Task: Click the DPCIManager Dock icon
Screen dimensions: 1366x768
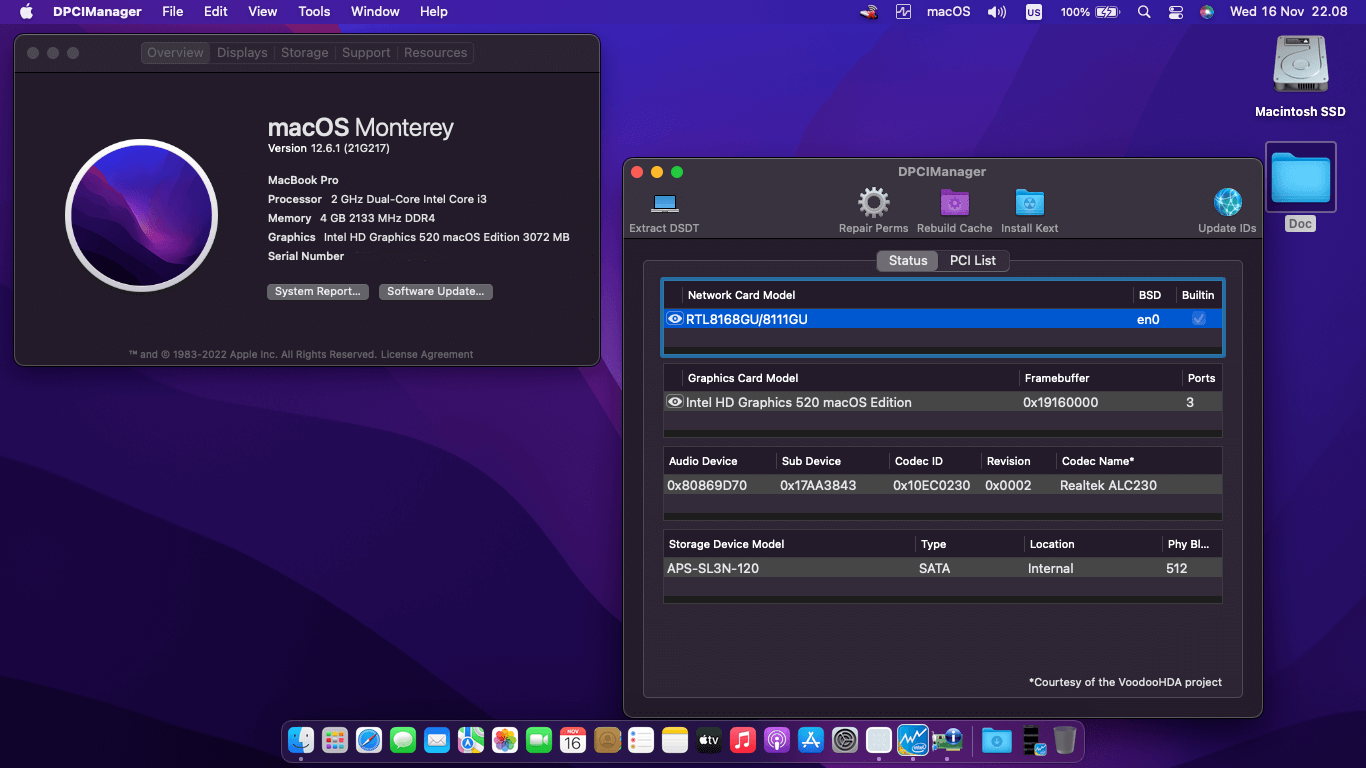Action: pos(947,740)
